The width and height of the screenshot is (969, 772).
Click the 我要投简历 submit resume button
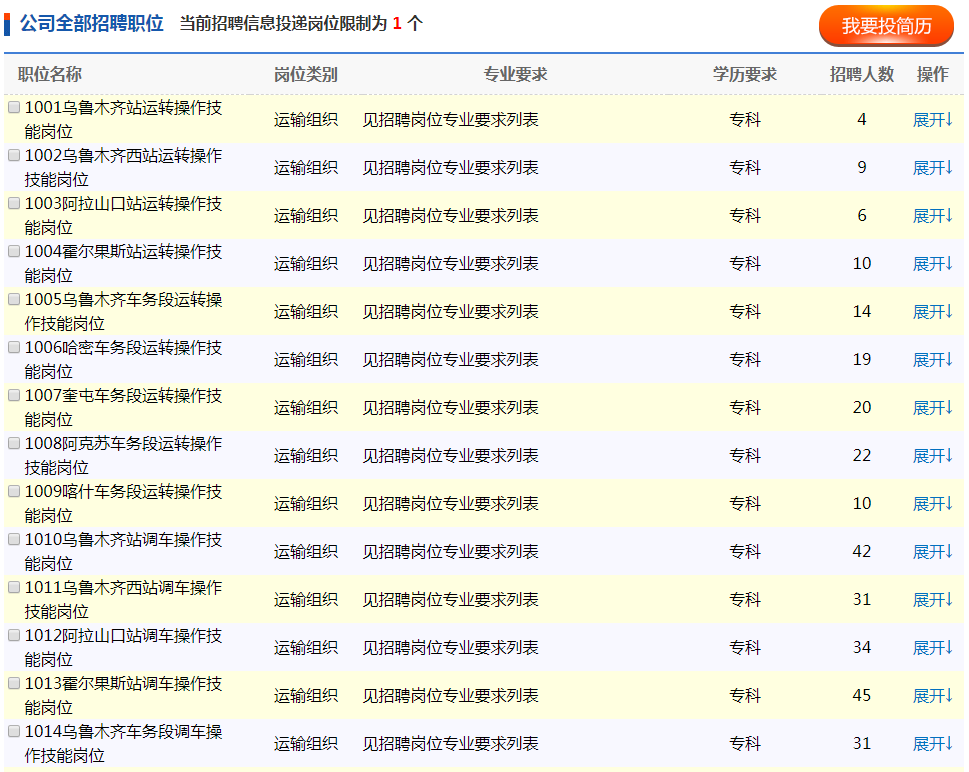tap(885, 26)
